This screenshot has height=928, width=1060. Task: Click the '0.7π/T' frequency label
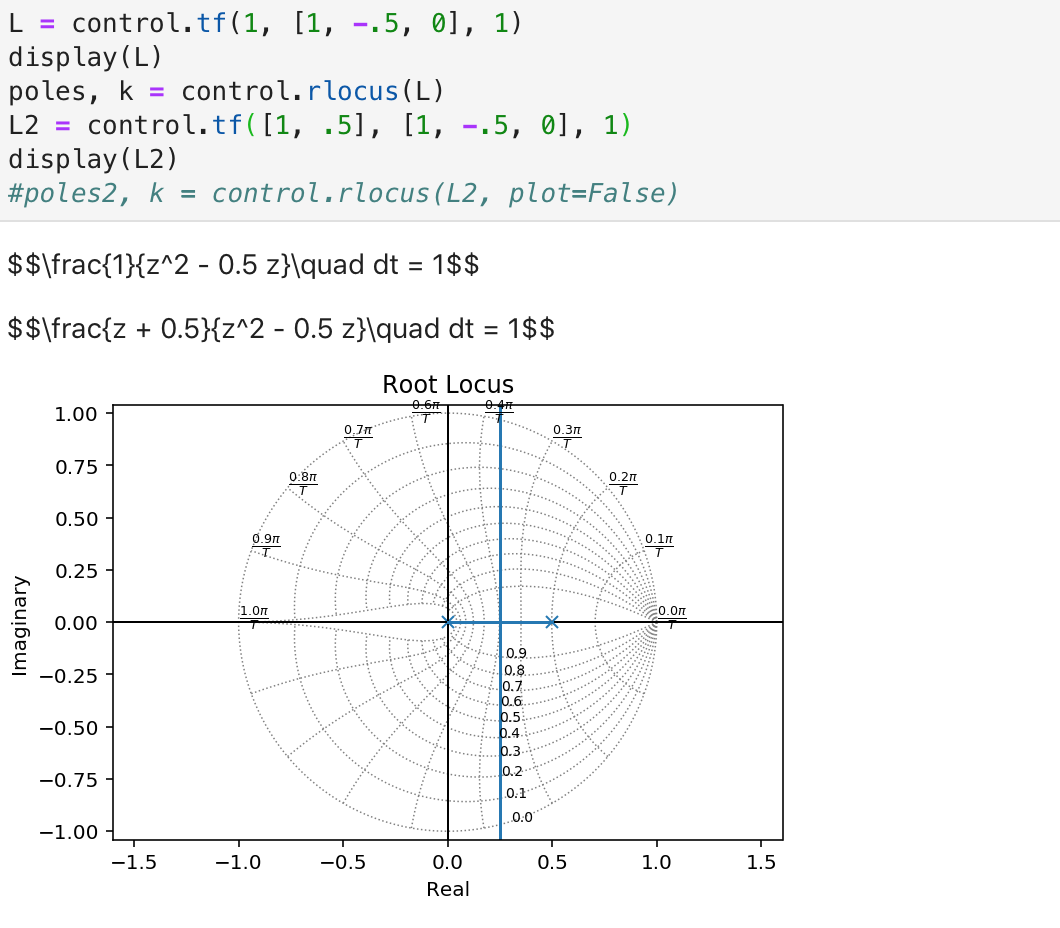pyautogui.click(x=358, y=436)
